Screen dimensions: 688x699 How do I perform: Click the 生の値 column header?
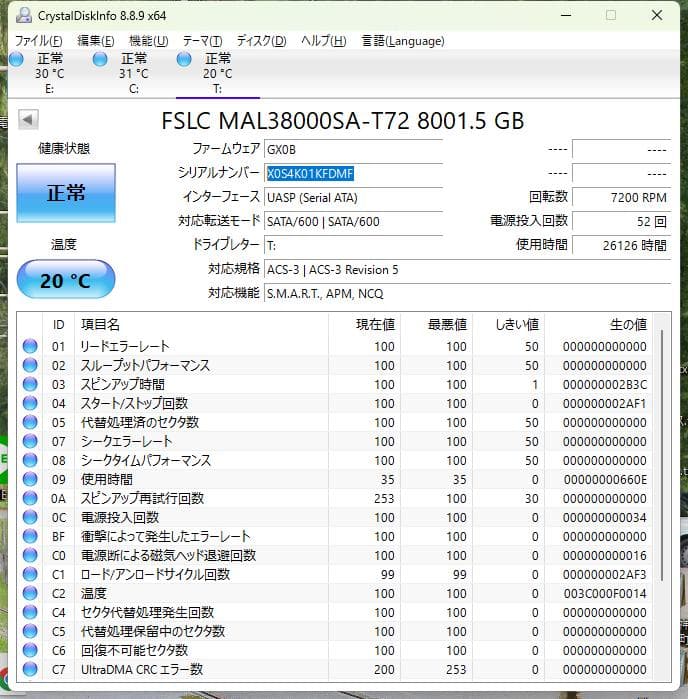598,325
